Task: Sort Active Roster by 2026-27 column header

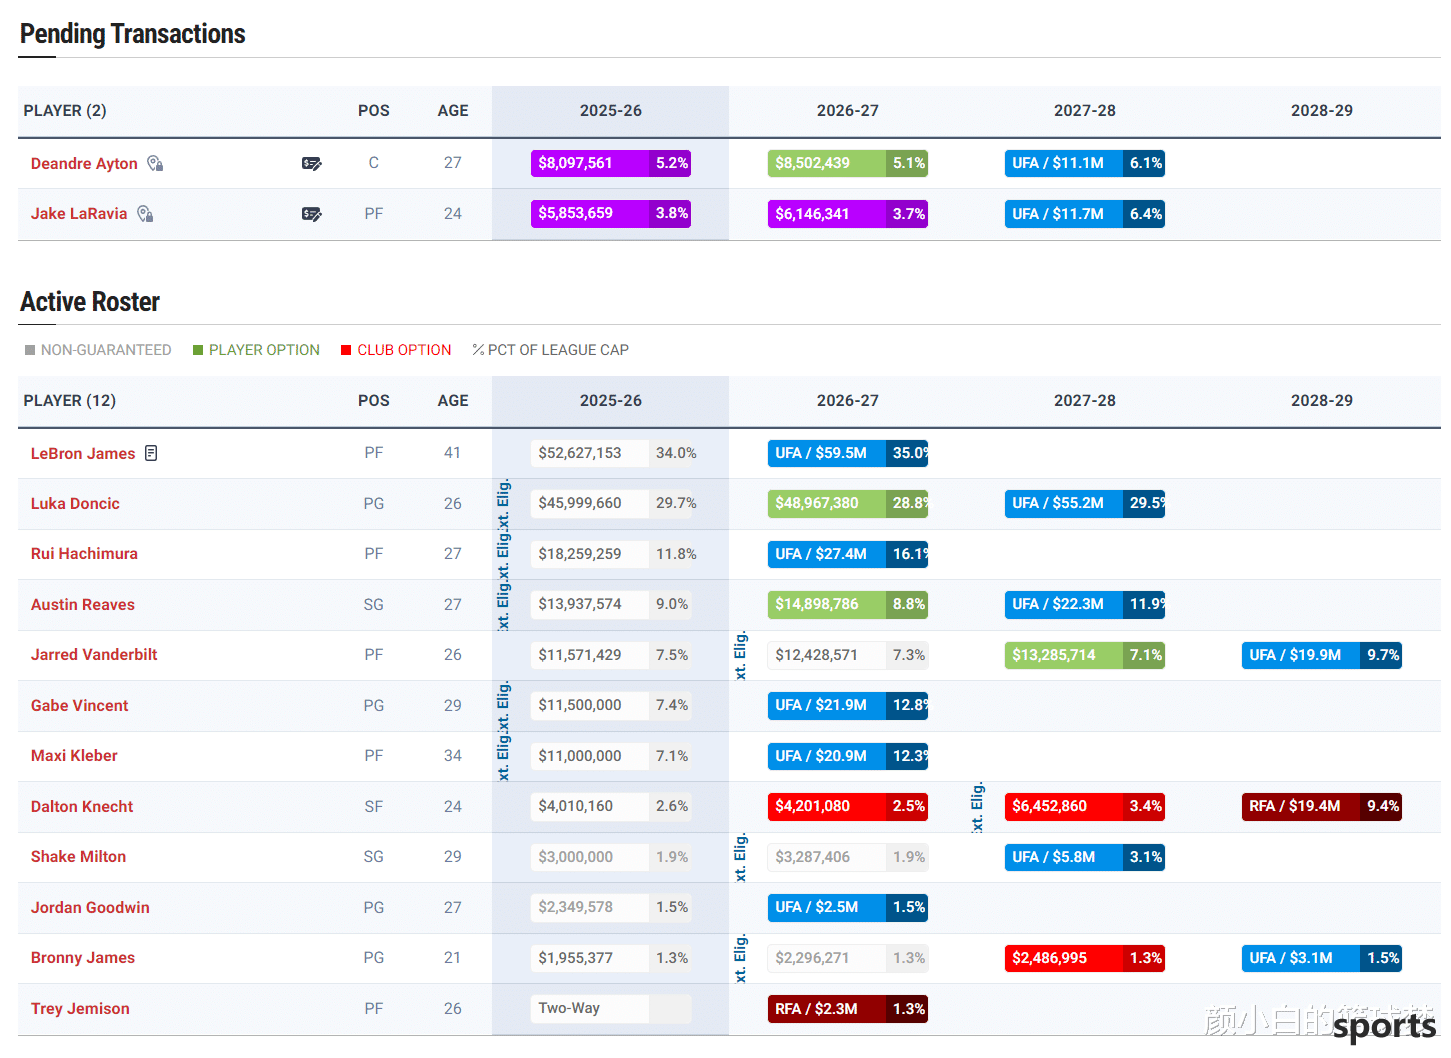Action: [x=847, y=400]
